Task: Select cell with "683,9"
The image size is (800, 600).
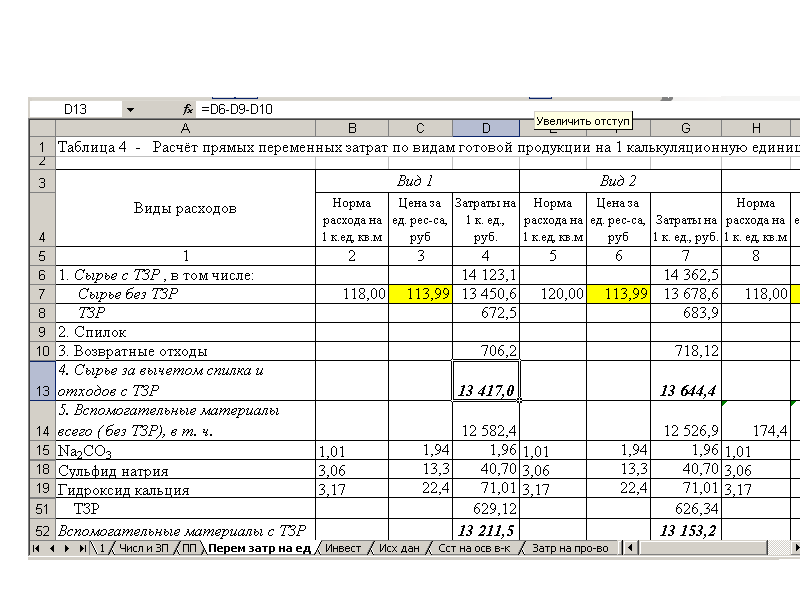Action: point(686,313)
